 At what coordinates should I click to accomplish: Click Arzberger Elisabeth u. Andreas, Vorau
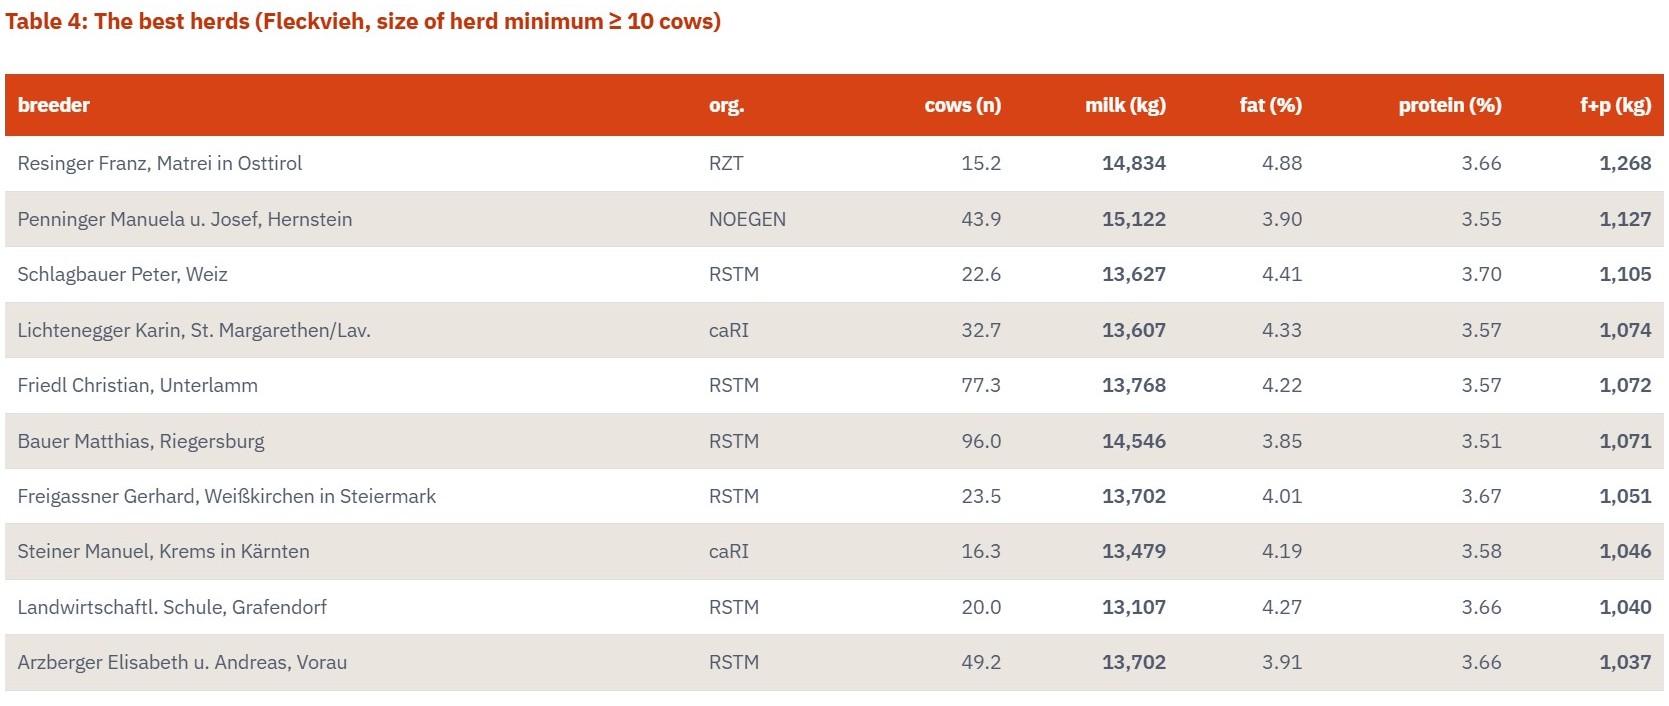coord(182,662)
